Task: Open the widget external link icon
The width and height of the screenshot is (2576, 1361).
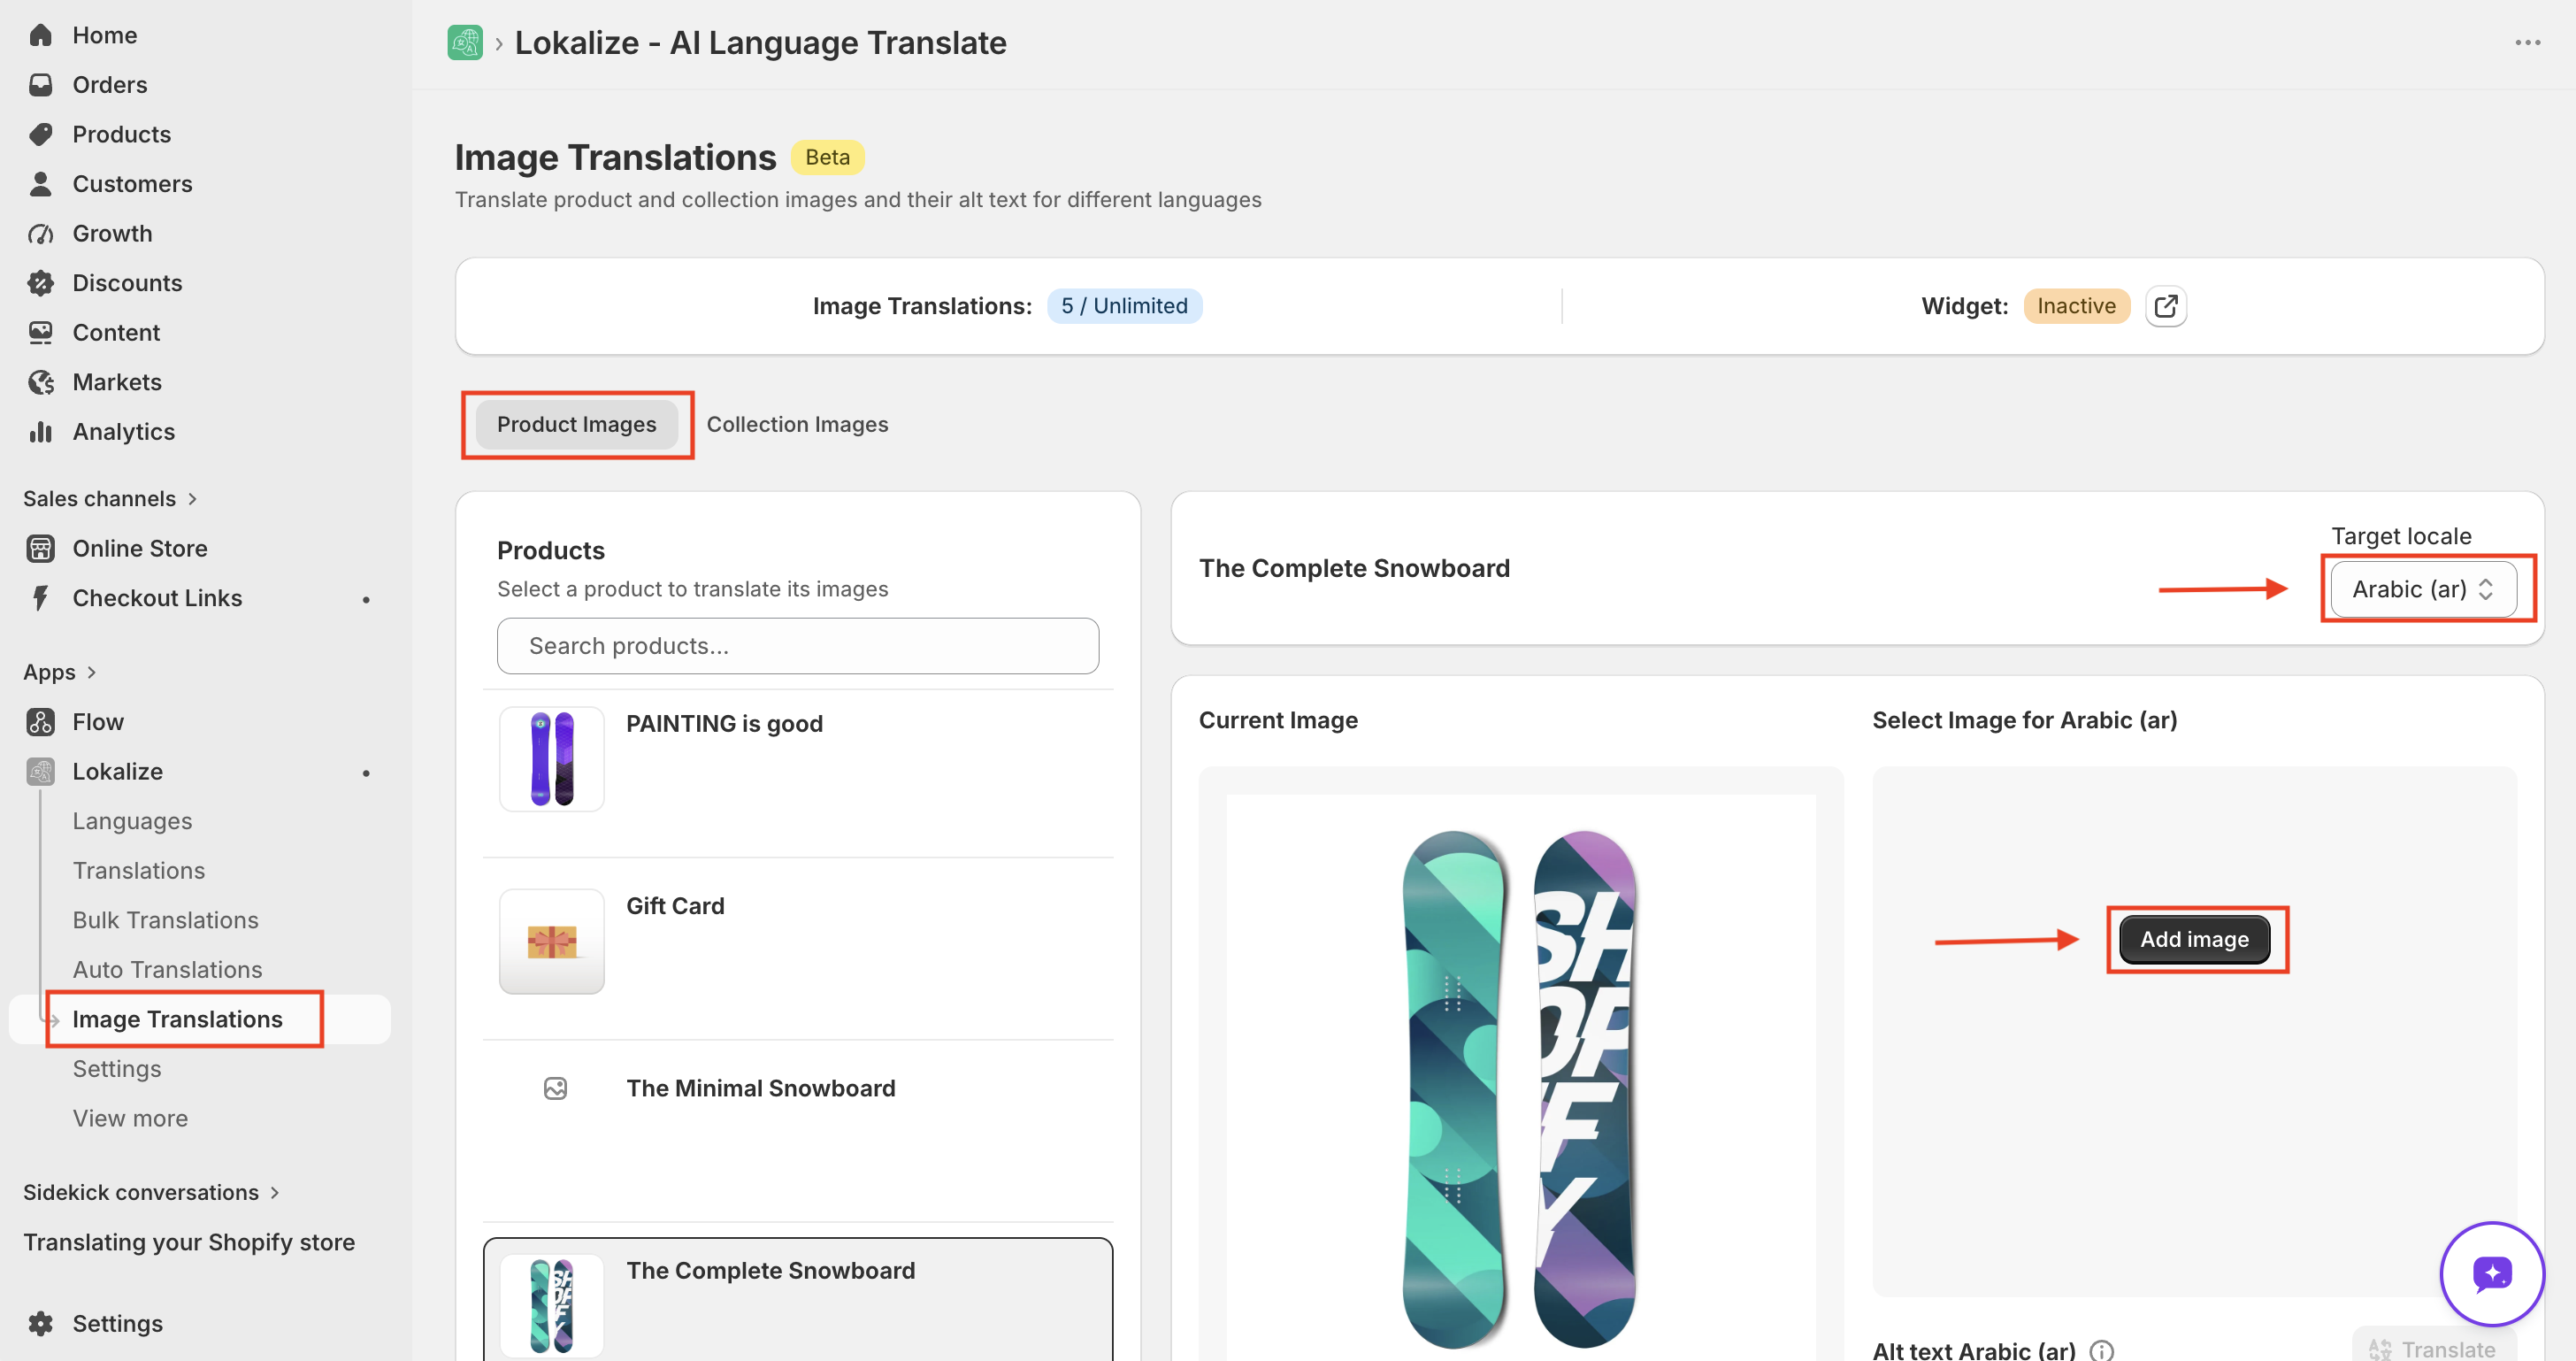Action: (x=2165, y=306)
